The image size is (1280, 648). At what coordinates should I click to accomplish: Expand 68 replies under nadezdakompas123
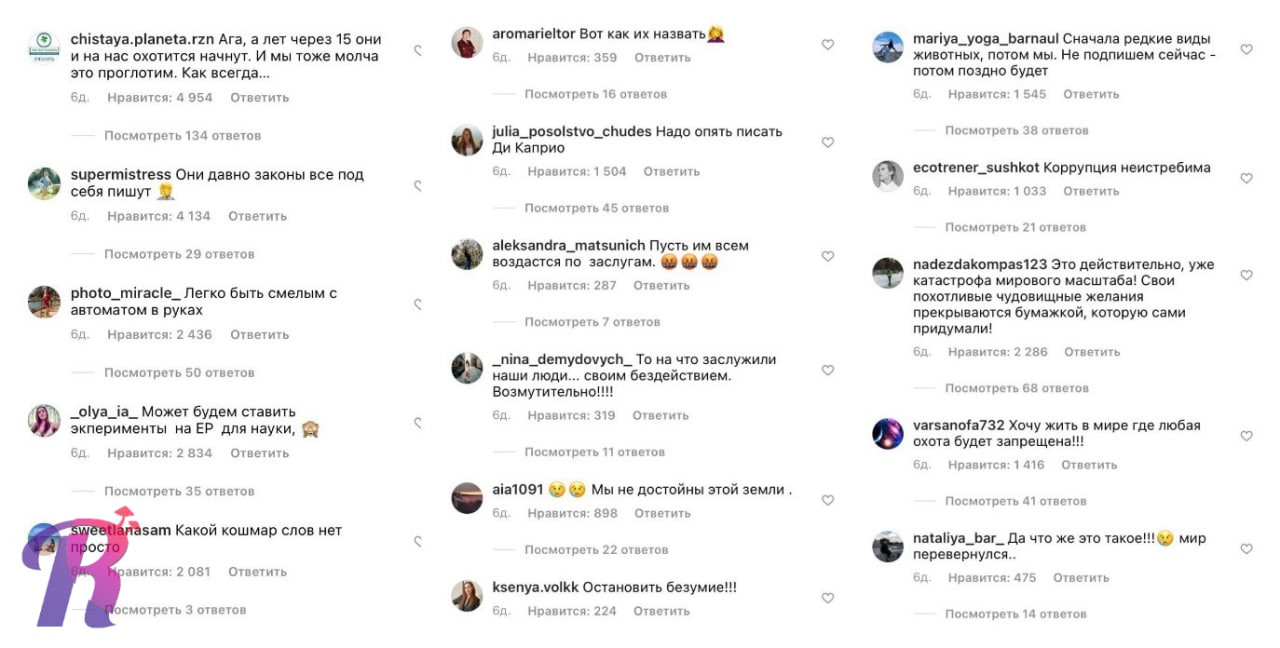tap(1016, 388)
